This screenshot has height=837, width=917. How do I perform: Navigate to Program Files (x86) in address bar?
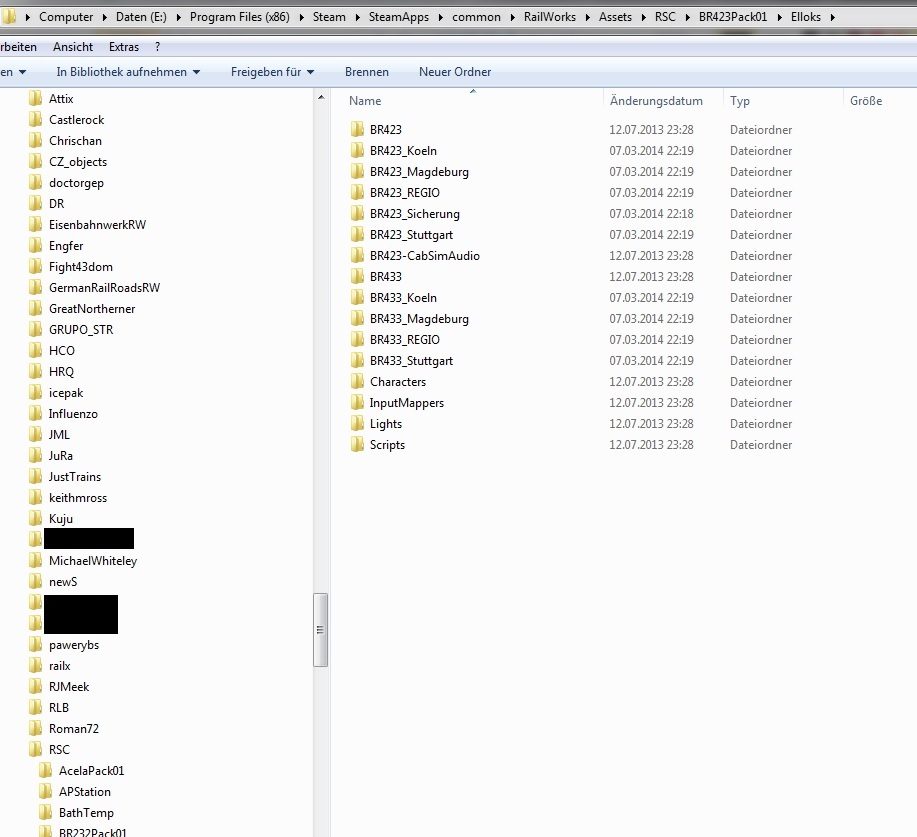coord(240,17)
